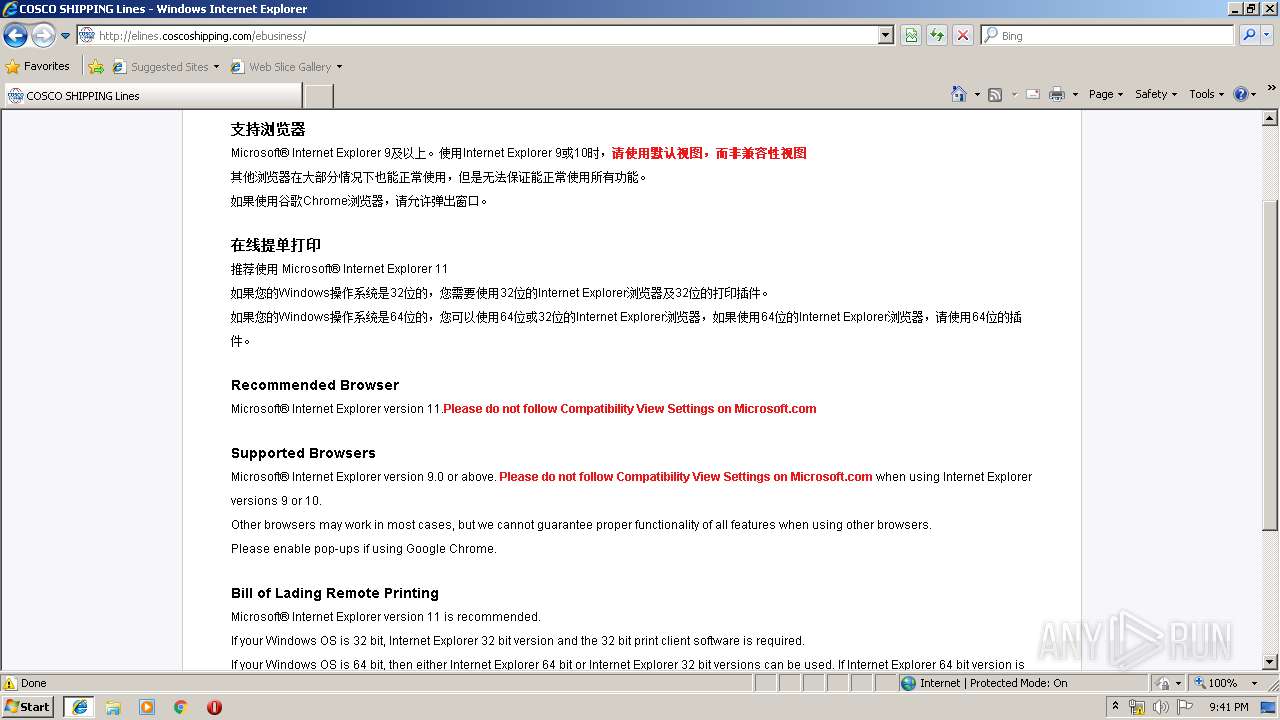This screenshot has height=720, width=1280.
Task: Click the red Stop loading icon
Action: pyautogui.click(x=963, y=35)
